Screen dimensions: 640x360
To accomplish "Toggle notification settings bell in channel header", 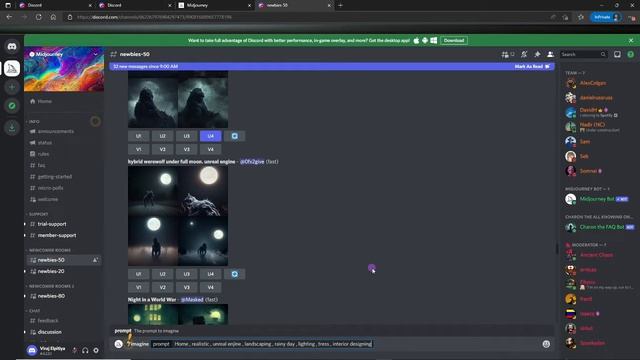I will [x=524, y=54].
